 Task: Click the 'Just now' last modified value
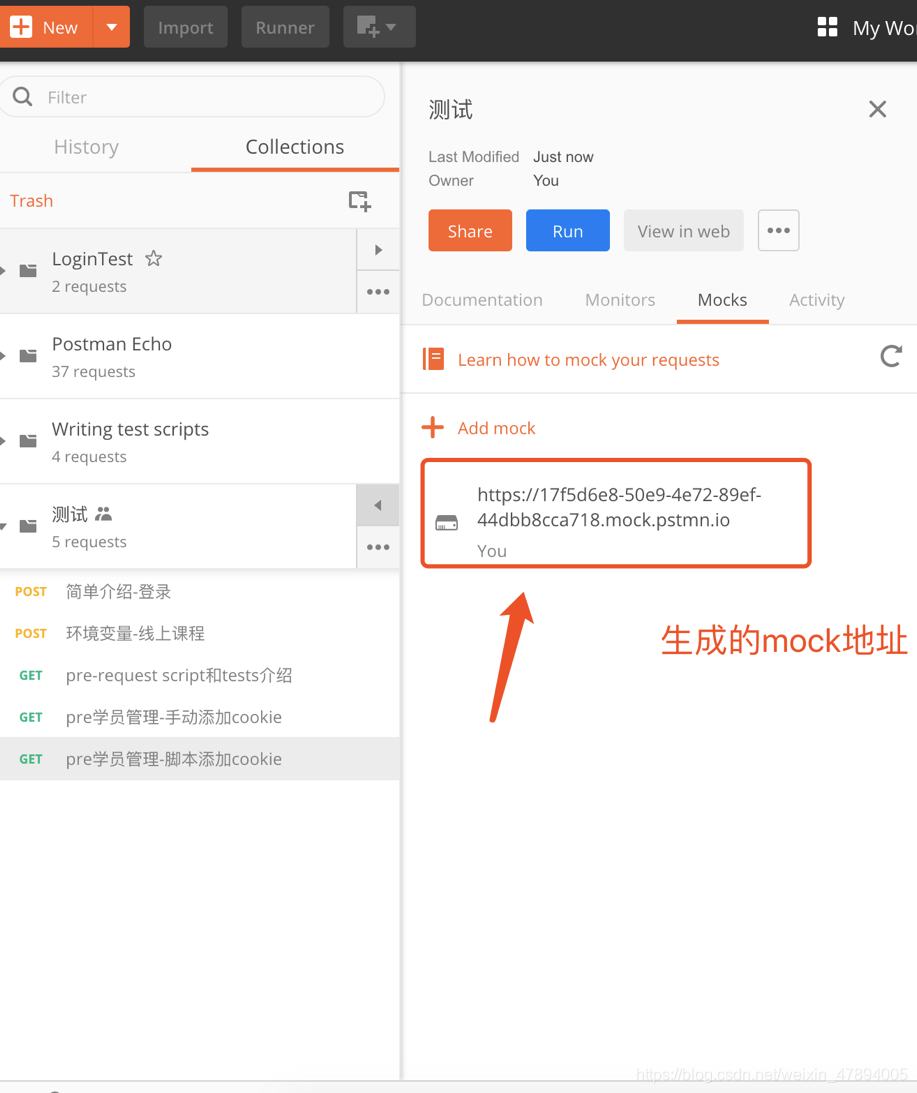(x=563, y=157)
